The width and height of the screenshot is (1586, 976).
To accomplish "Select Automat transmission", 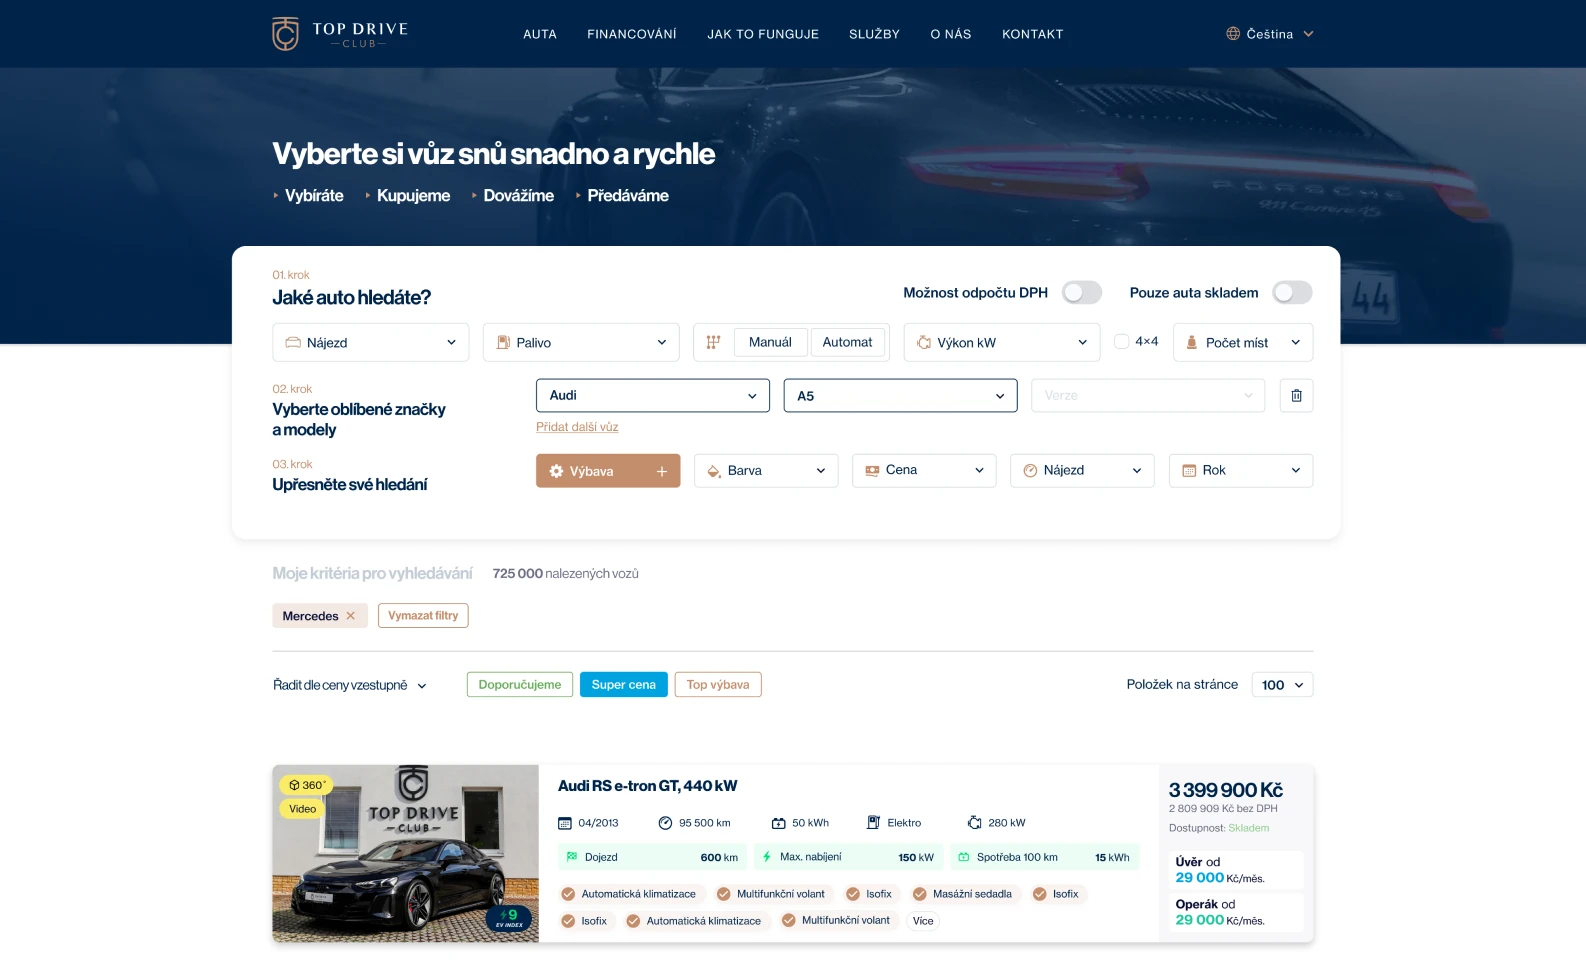I will (847, 342).
